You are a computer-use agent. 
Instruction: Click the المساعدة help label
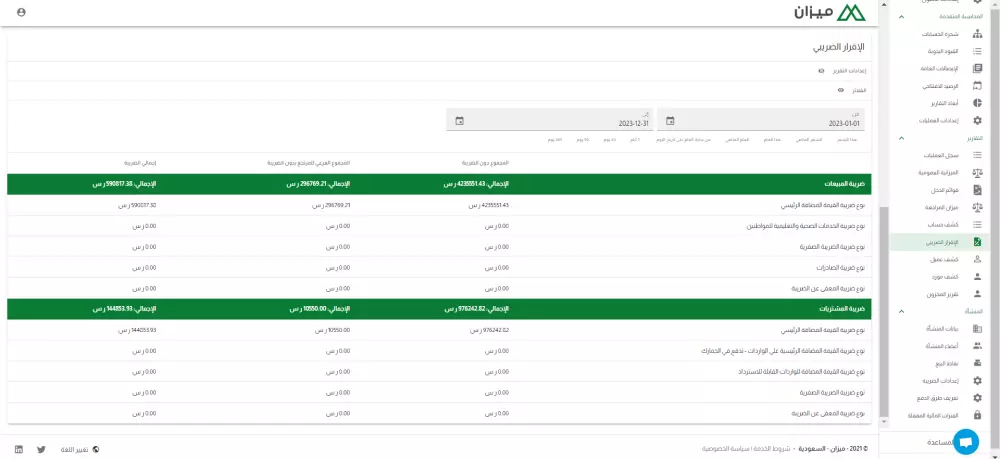pos(939,442)
